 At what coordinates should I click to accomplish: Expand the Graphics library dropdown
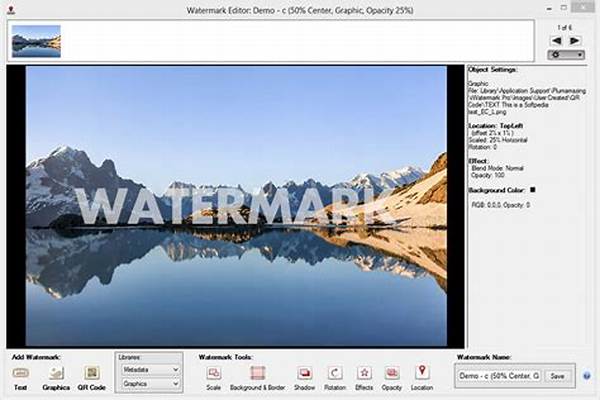point(150,381)
